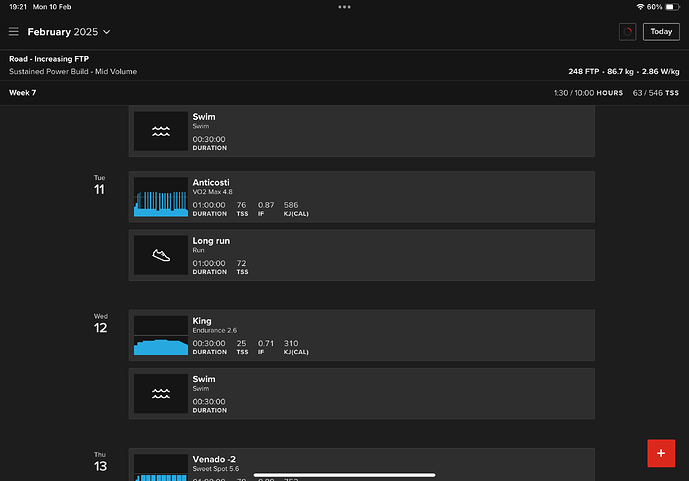Tap Anticosti's 586 kJ value
Image resolution: width=689 pixels, height=481 pixels.
(x=291, y=205)
